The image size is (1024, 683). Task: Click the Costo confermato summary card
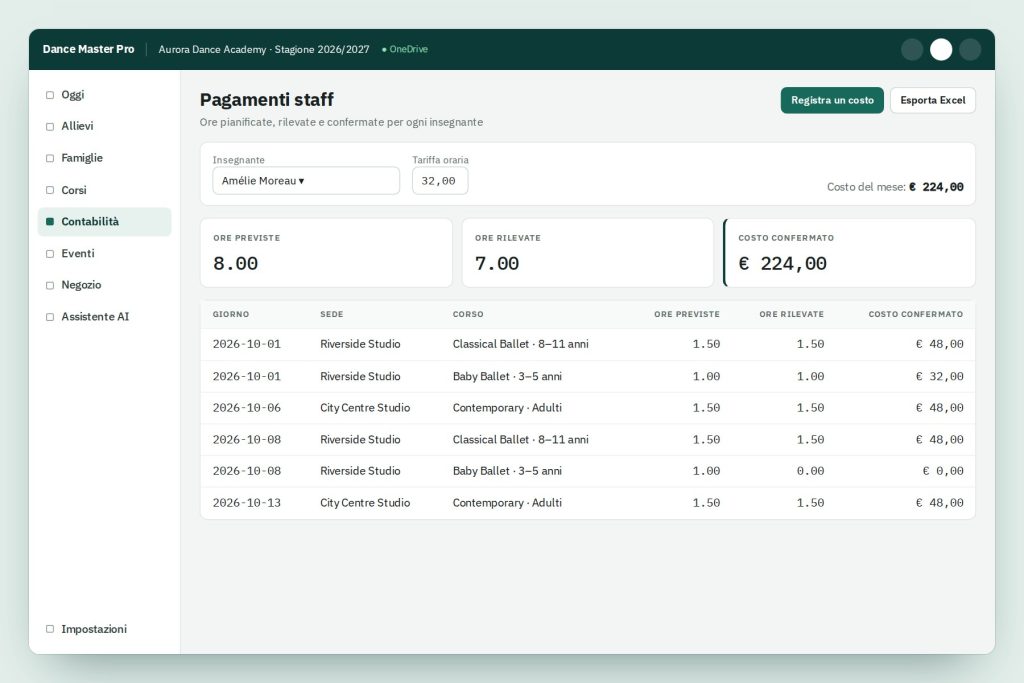pos(850,253)
